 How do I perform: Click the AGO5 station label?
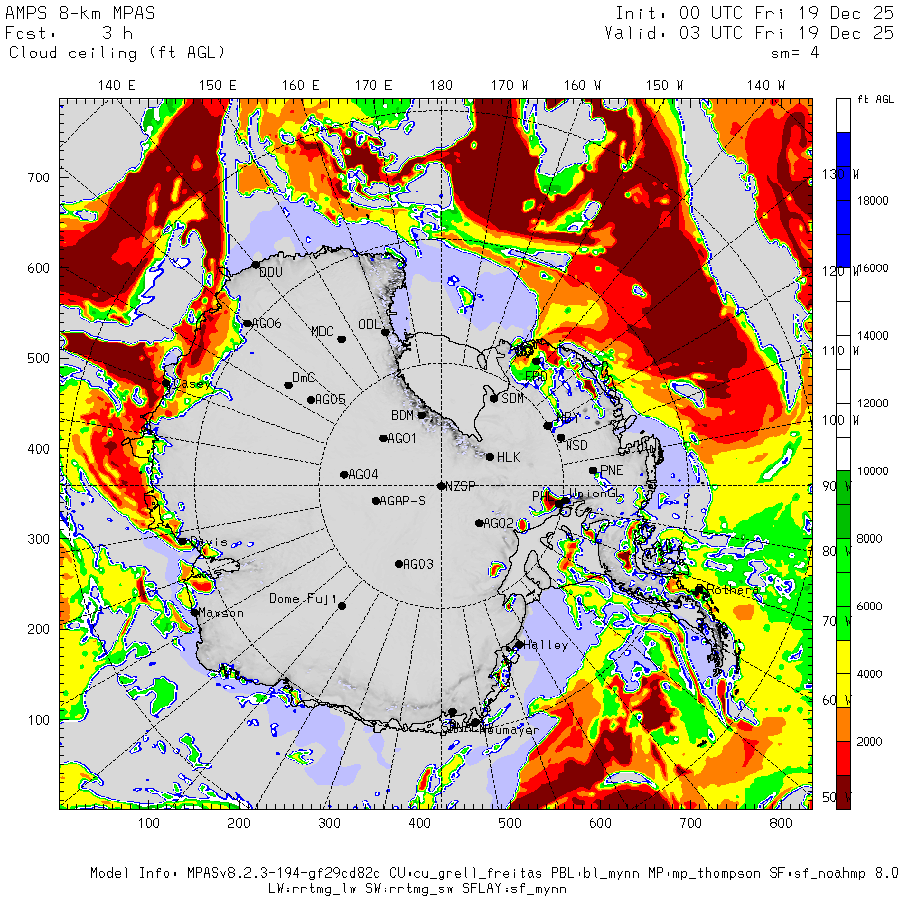(x=330, y=399)
